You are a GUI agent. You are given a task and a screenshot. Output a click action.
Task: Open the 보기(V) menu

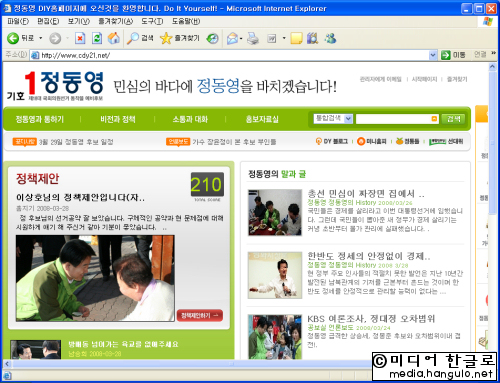coord(79,21)
